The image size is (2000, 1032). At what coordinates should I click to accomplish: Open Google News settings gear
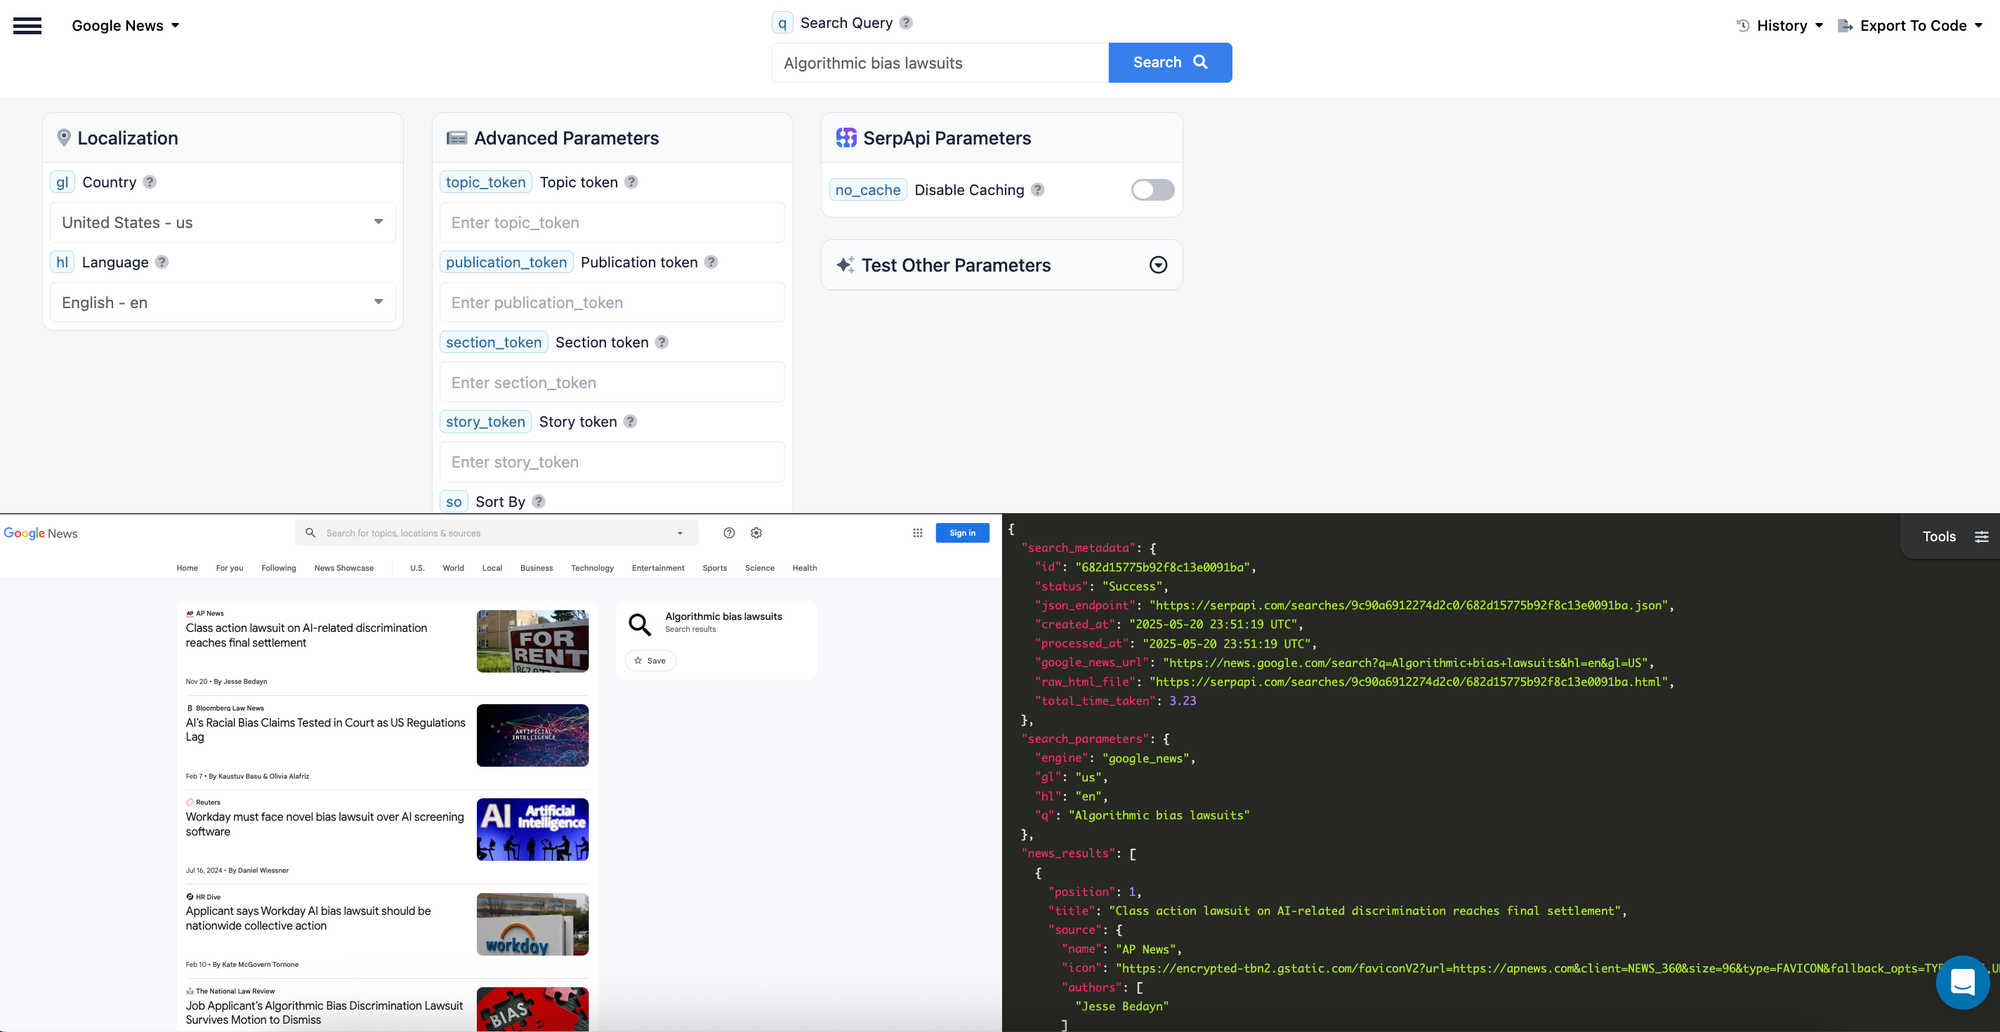point(757,533)
